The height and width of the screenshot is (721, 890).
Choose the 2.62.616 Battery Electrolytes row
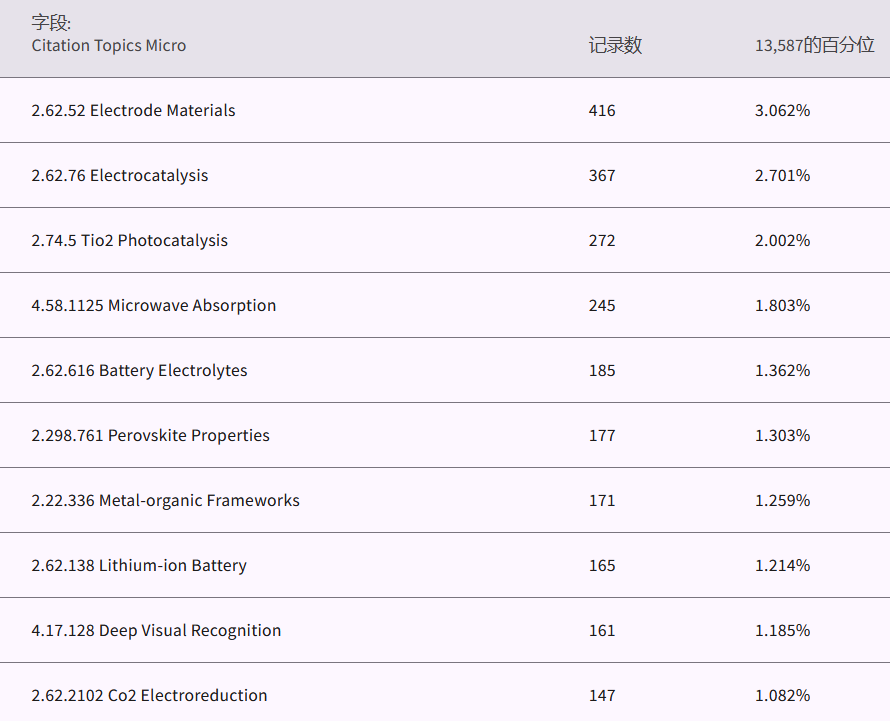pos(139,370)
